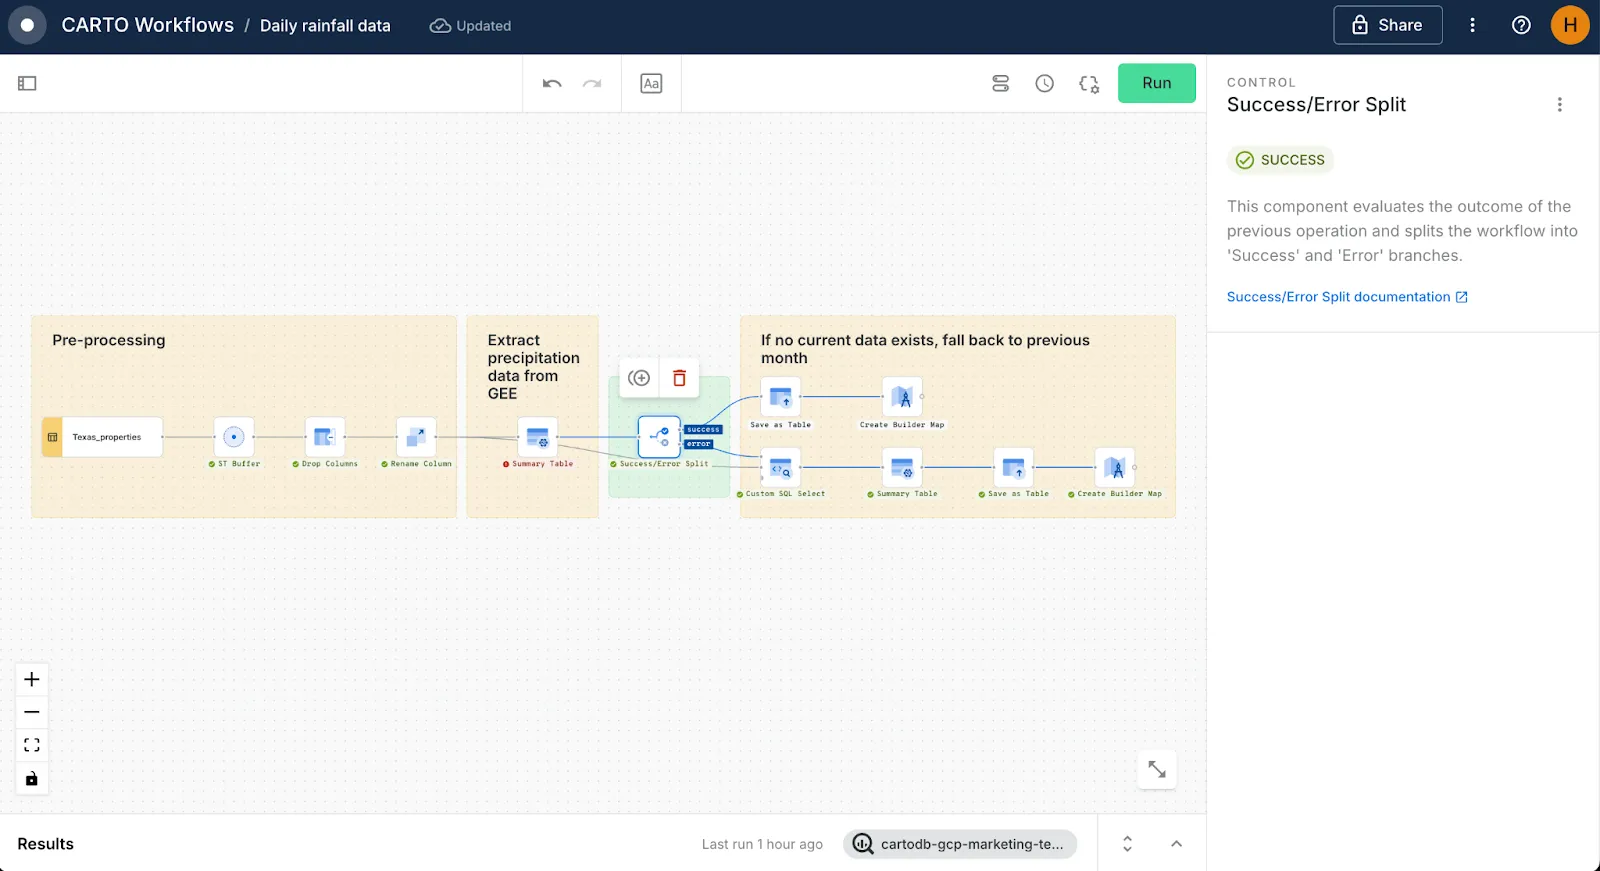Select the ST Buffer node
This screenshot has width=1600, height=871.
coord(234,437)
